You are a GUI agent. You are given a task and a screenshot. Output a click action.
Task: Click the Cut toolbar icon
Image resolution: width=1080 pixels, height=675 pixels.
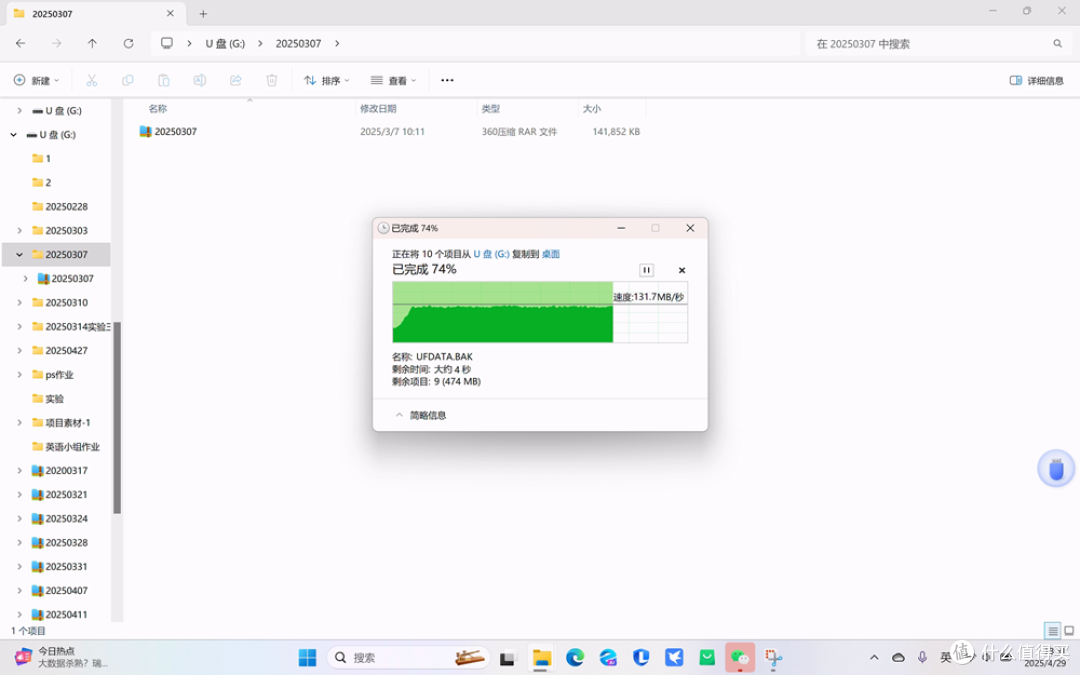pos(92,81)
